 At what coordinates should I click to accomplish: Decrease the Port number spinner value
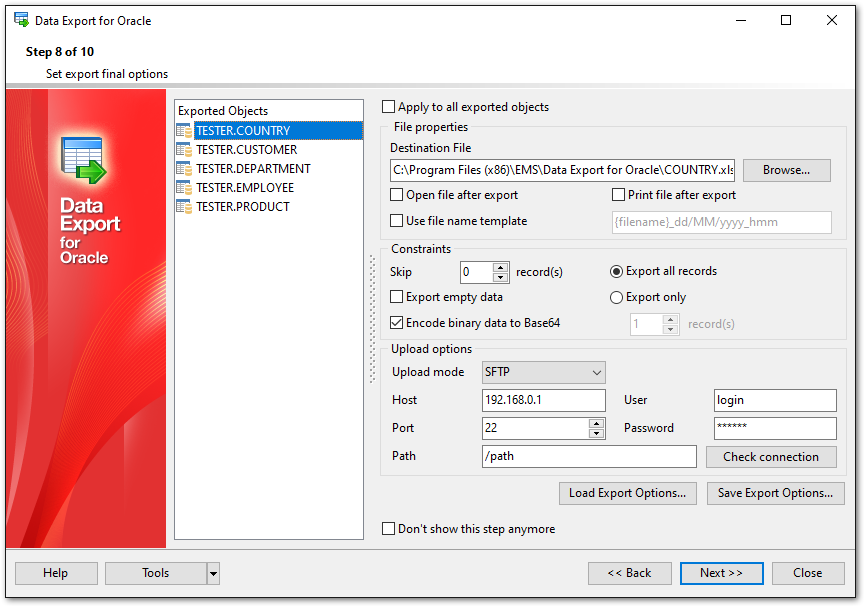tap(597, 433)
